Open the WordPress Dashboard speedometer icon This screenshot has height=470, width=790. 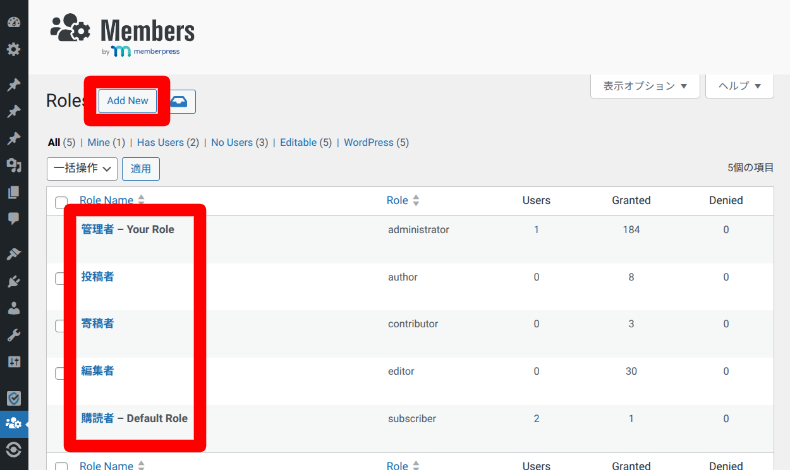[14, 22]
